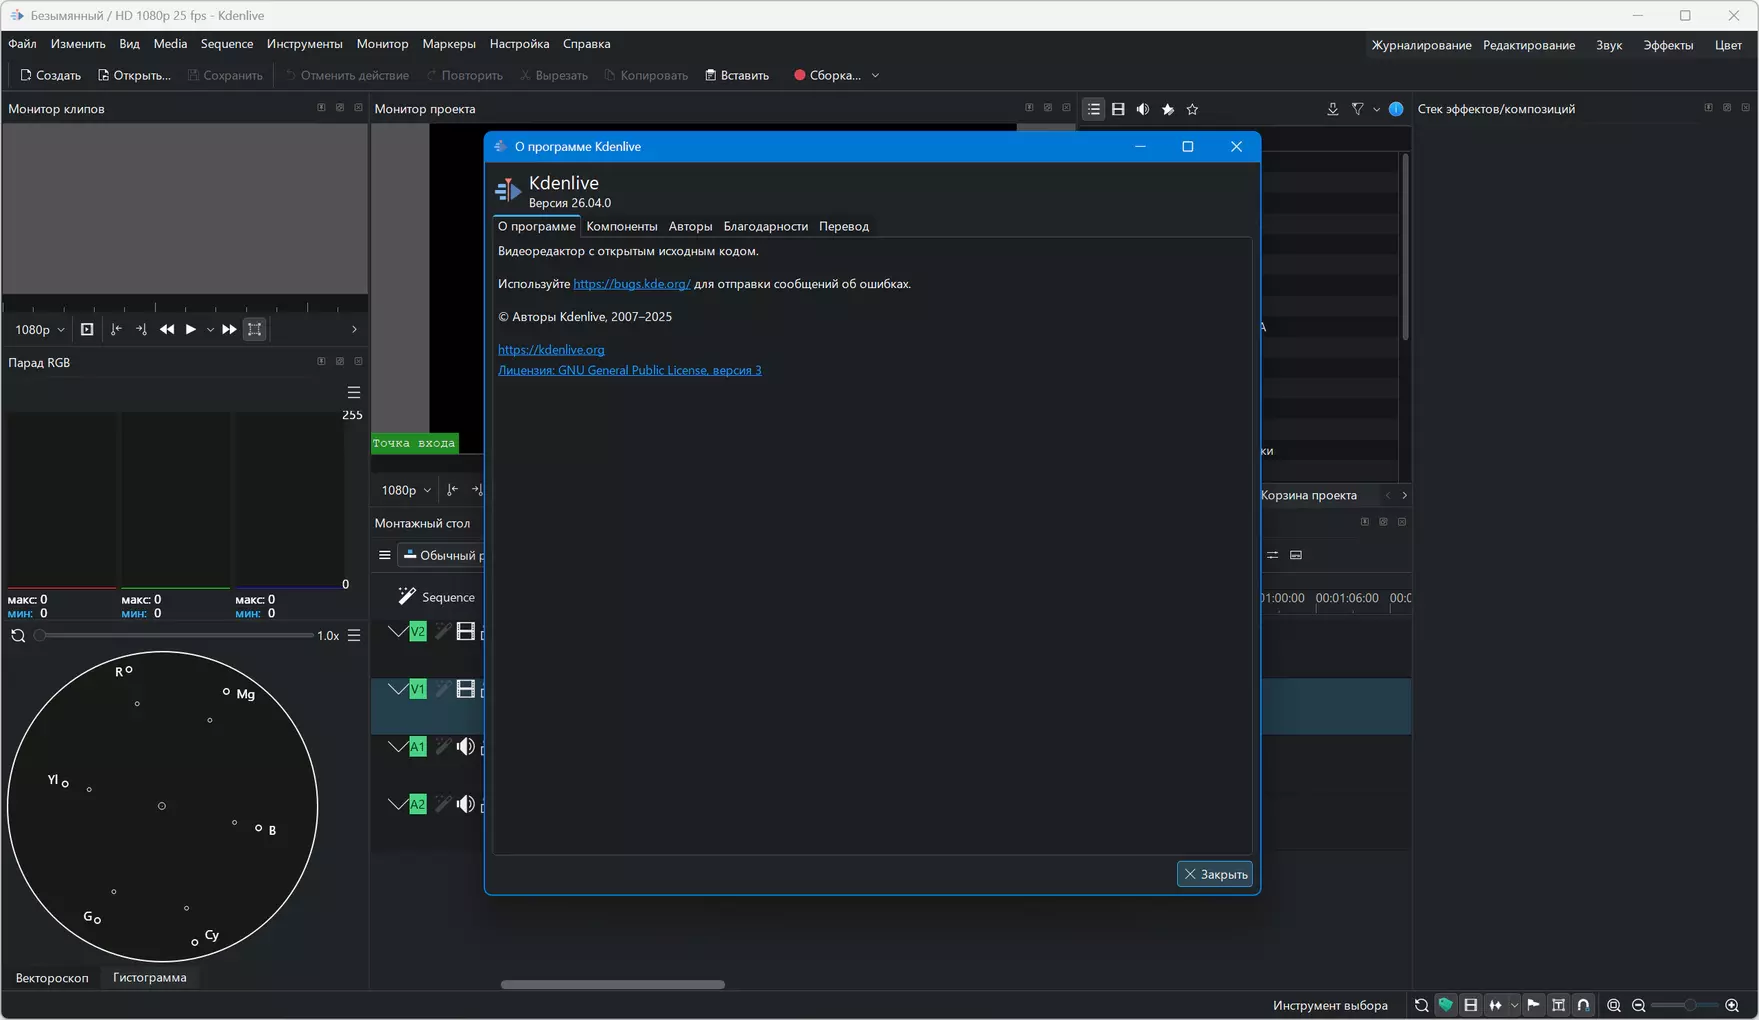Mute the A1 audio track

coord(465,747)
